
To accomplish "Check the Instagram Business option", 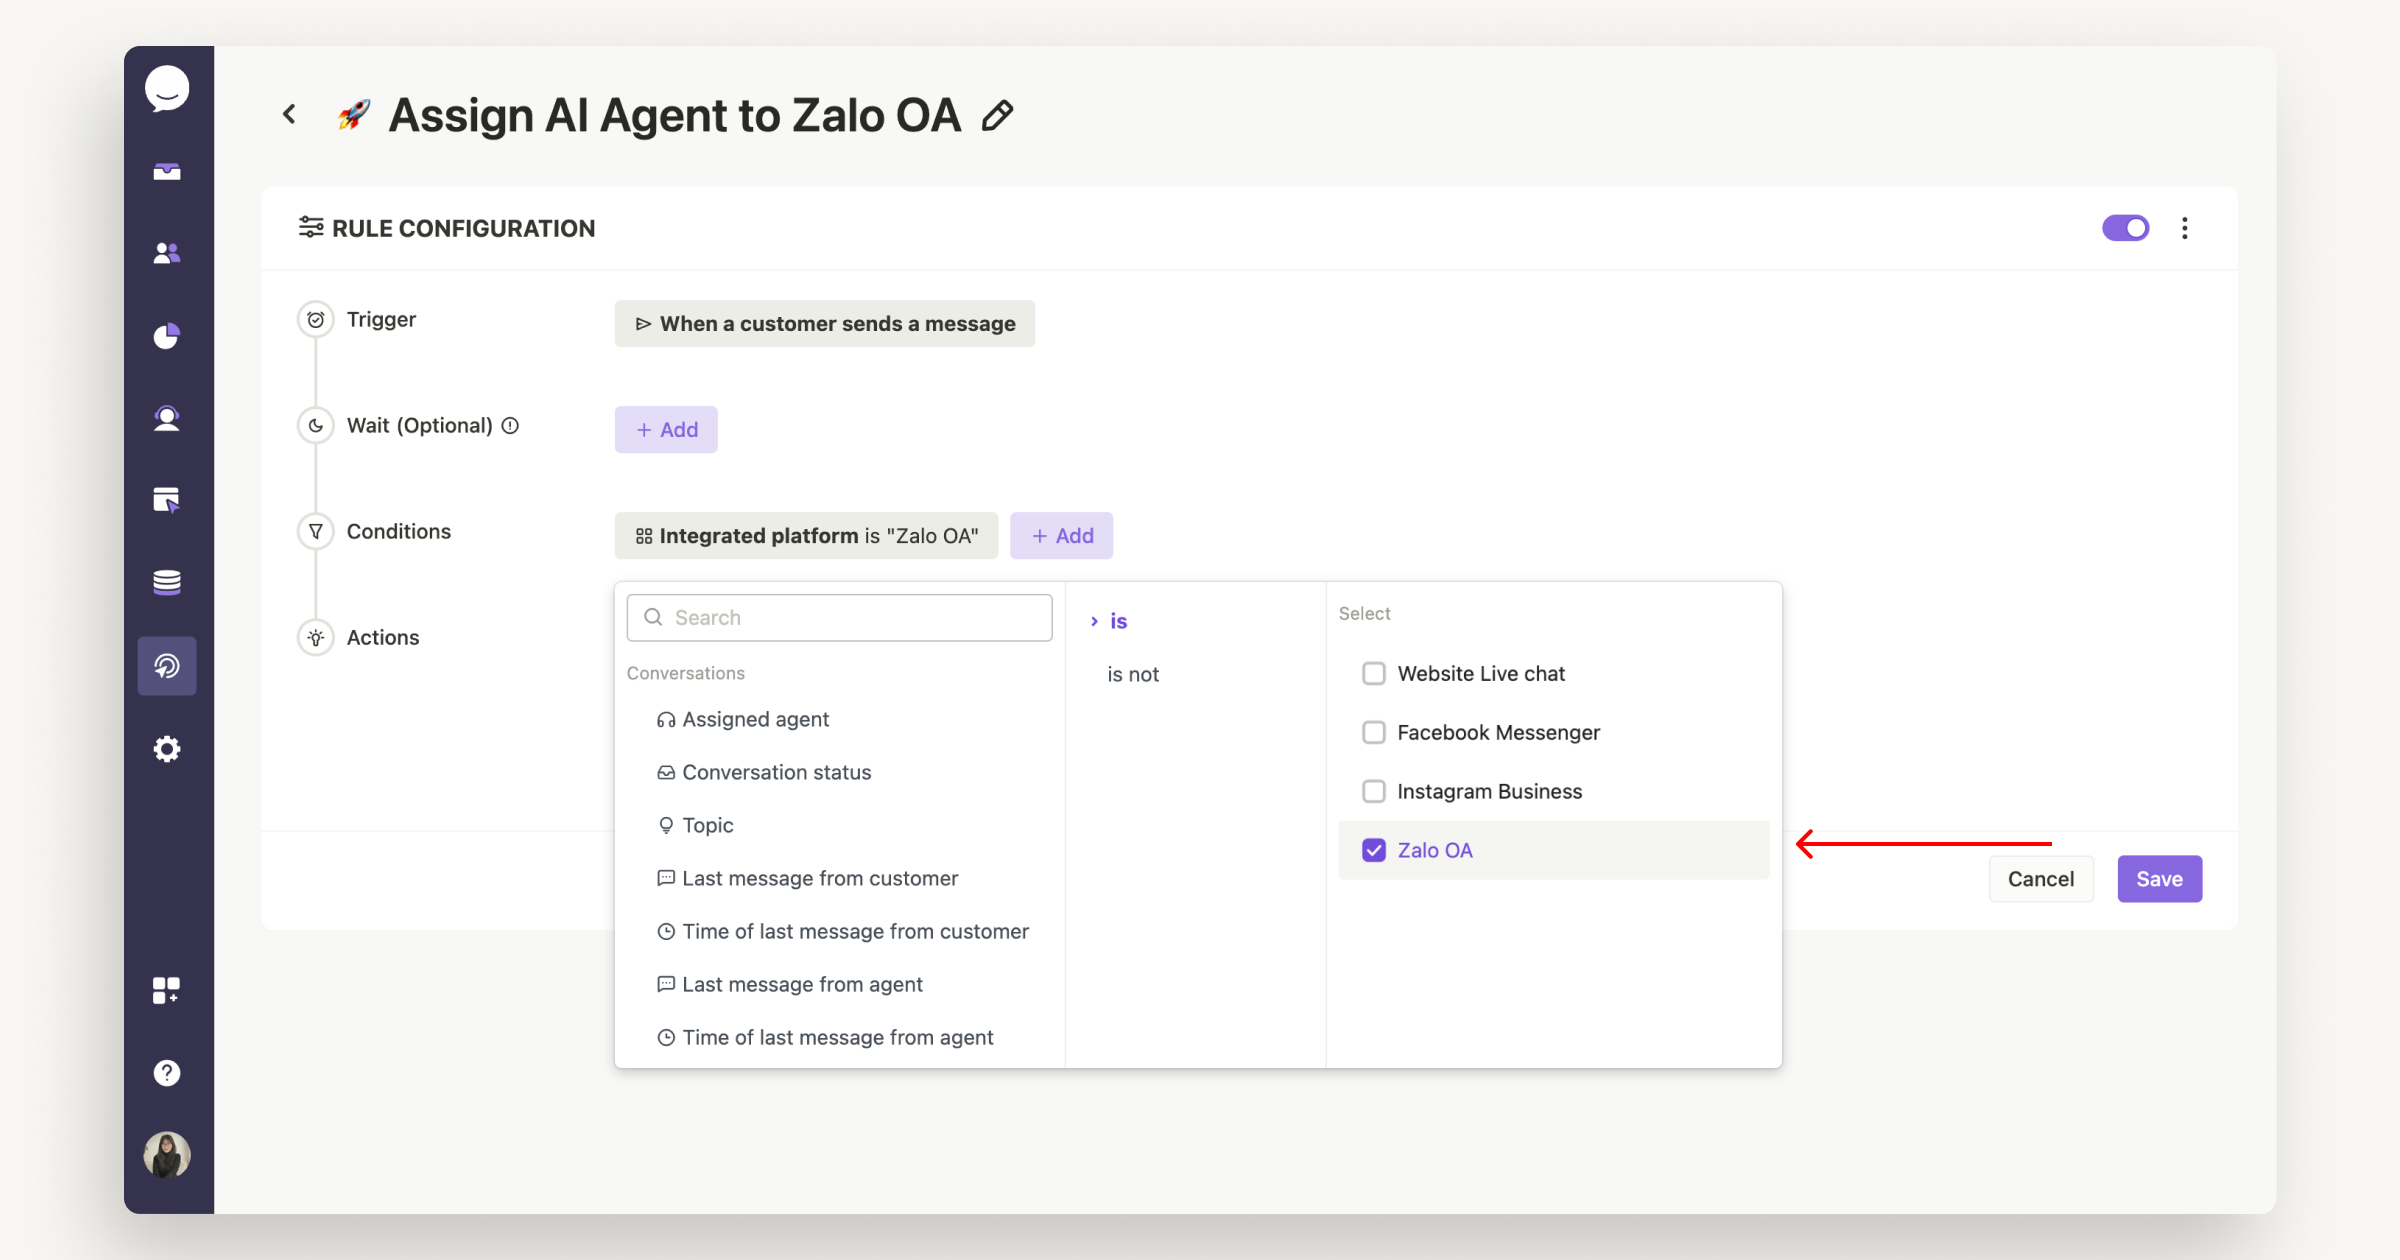I will [x=1374, y=791].
